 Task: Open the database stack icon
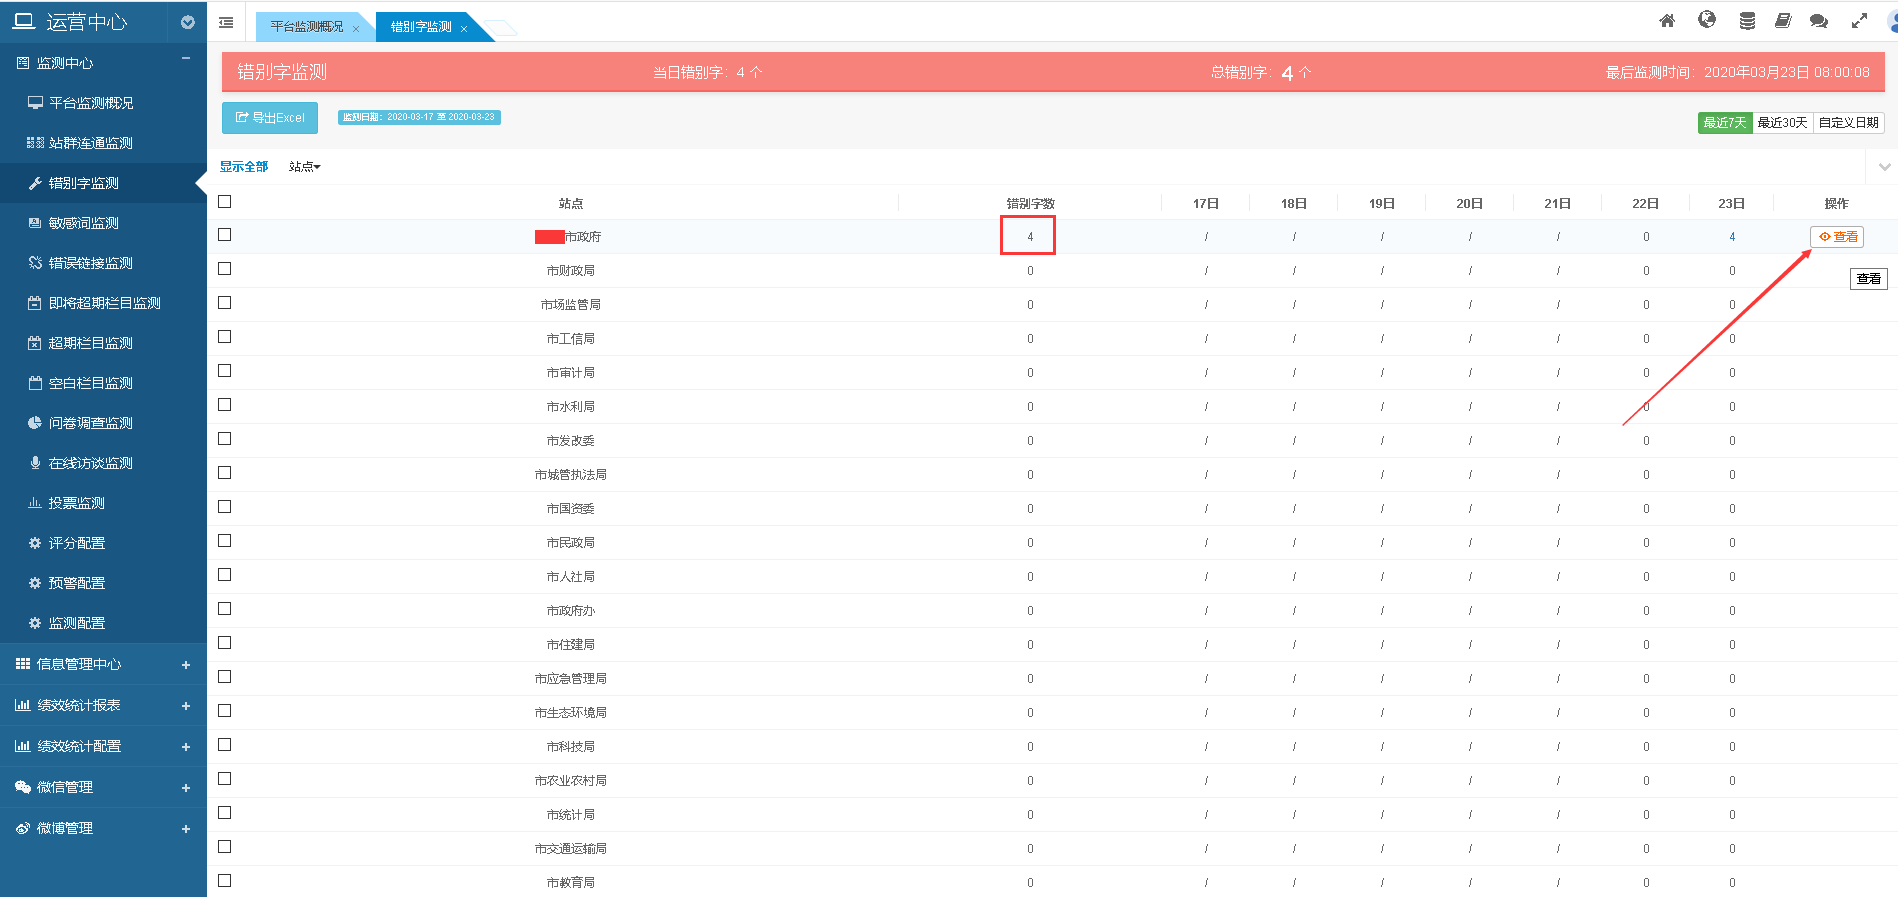click(1747, 21)
